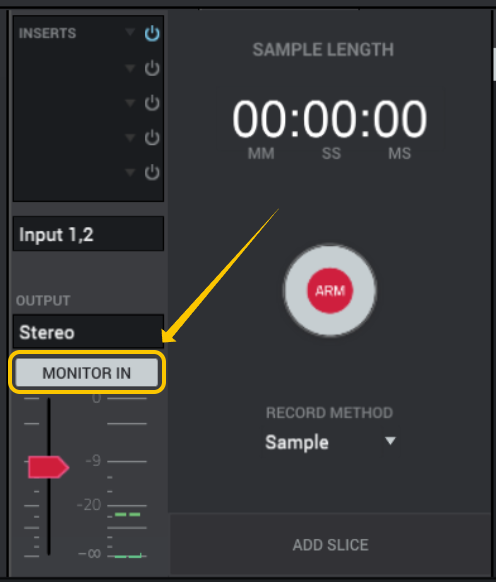Click the ADD SLICE button
496x582 pixels.
point(330,545)
